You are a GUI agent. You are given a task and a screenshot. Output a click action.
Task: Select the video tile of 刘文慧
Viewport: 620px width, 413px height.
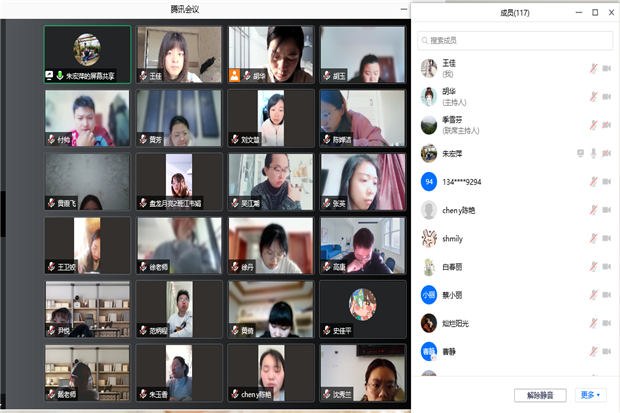270,119
